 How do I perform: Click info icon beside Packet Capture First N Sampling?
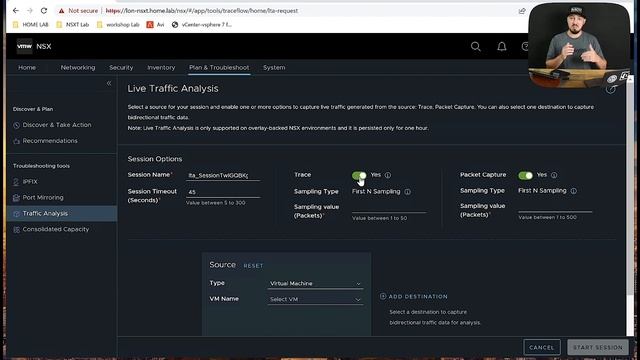tap(573, 191)
